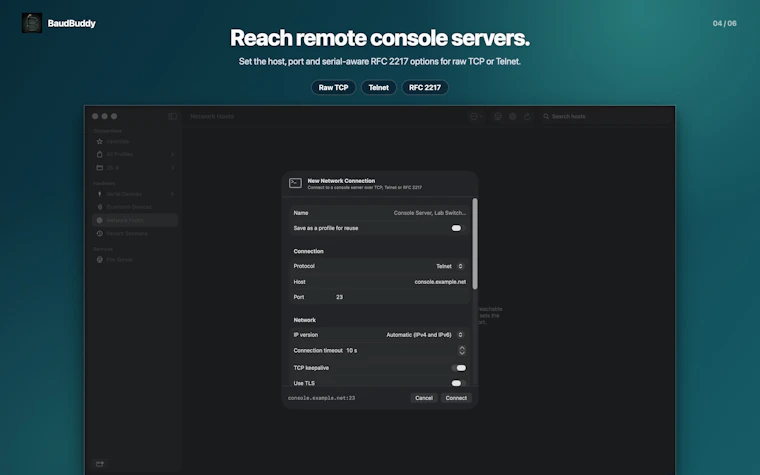Select All Profiles in the sidebar
This screenshot has width=760, height=475.
(135, 154)
